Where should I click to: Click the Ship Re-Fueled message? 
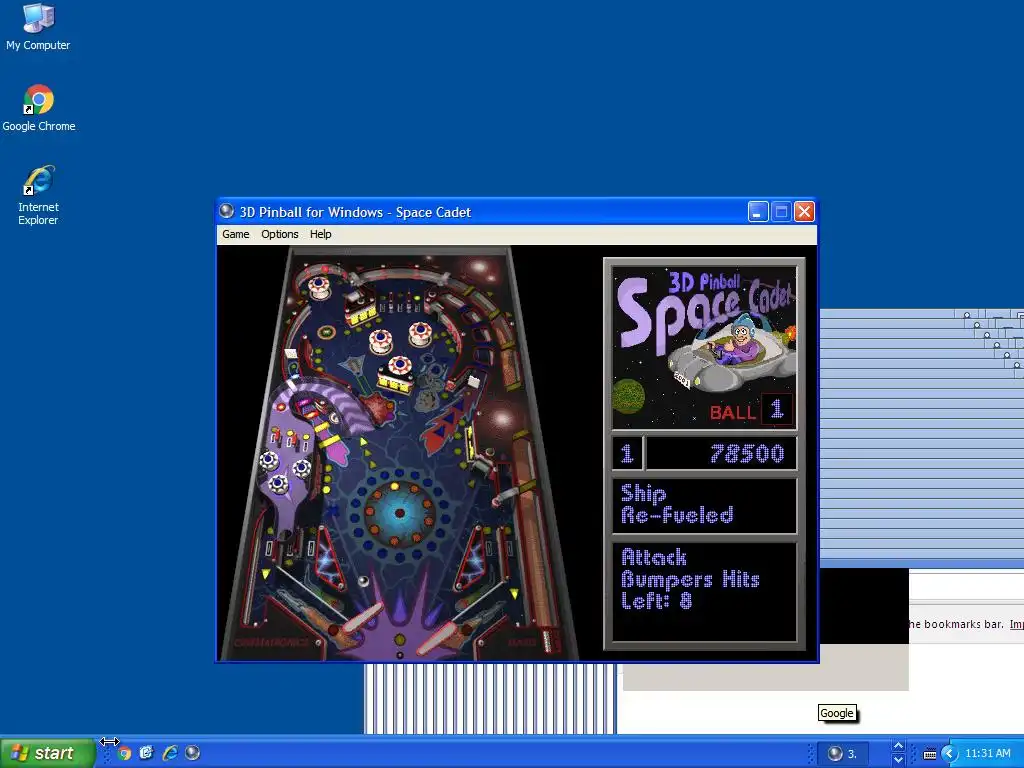pos(704,505)
